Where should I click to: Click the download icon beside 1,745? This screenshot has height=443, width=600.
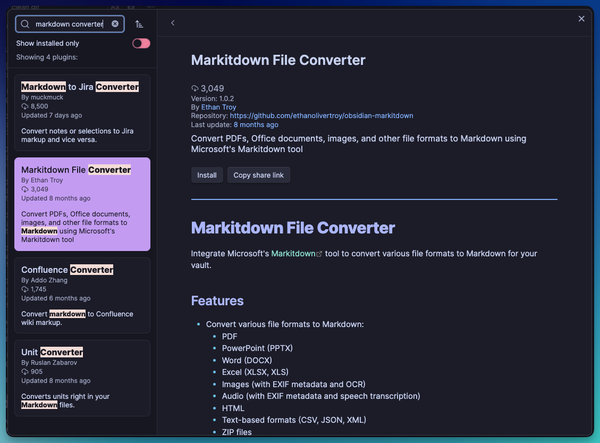[x=25, y=289]
